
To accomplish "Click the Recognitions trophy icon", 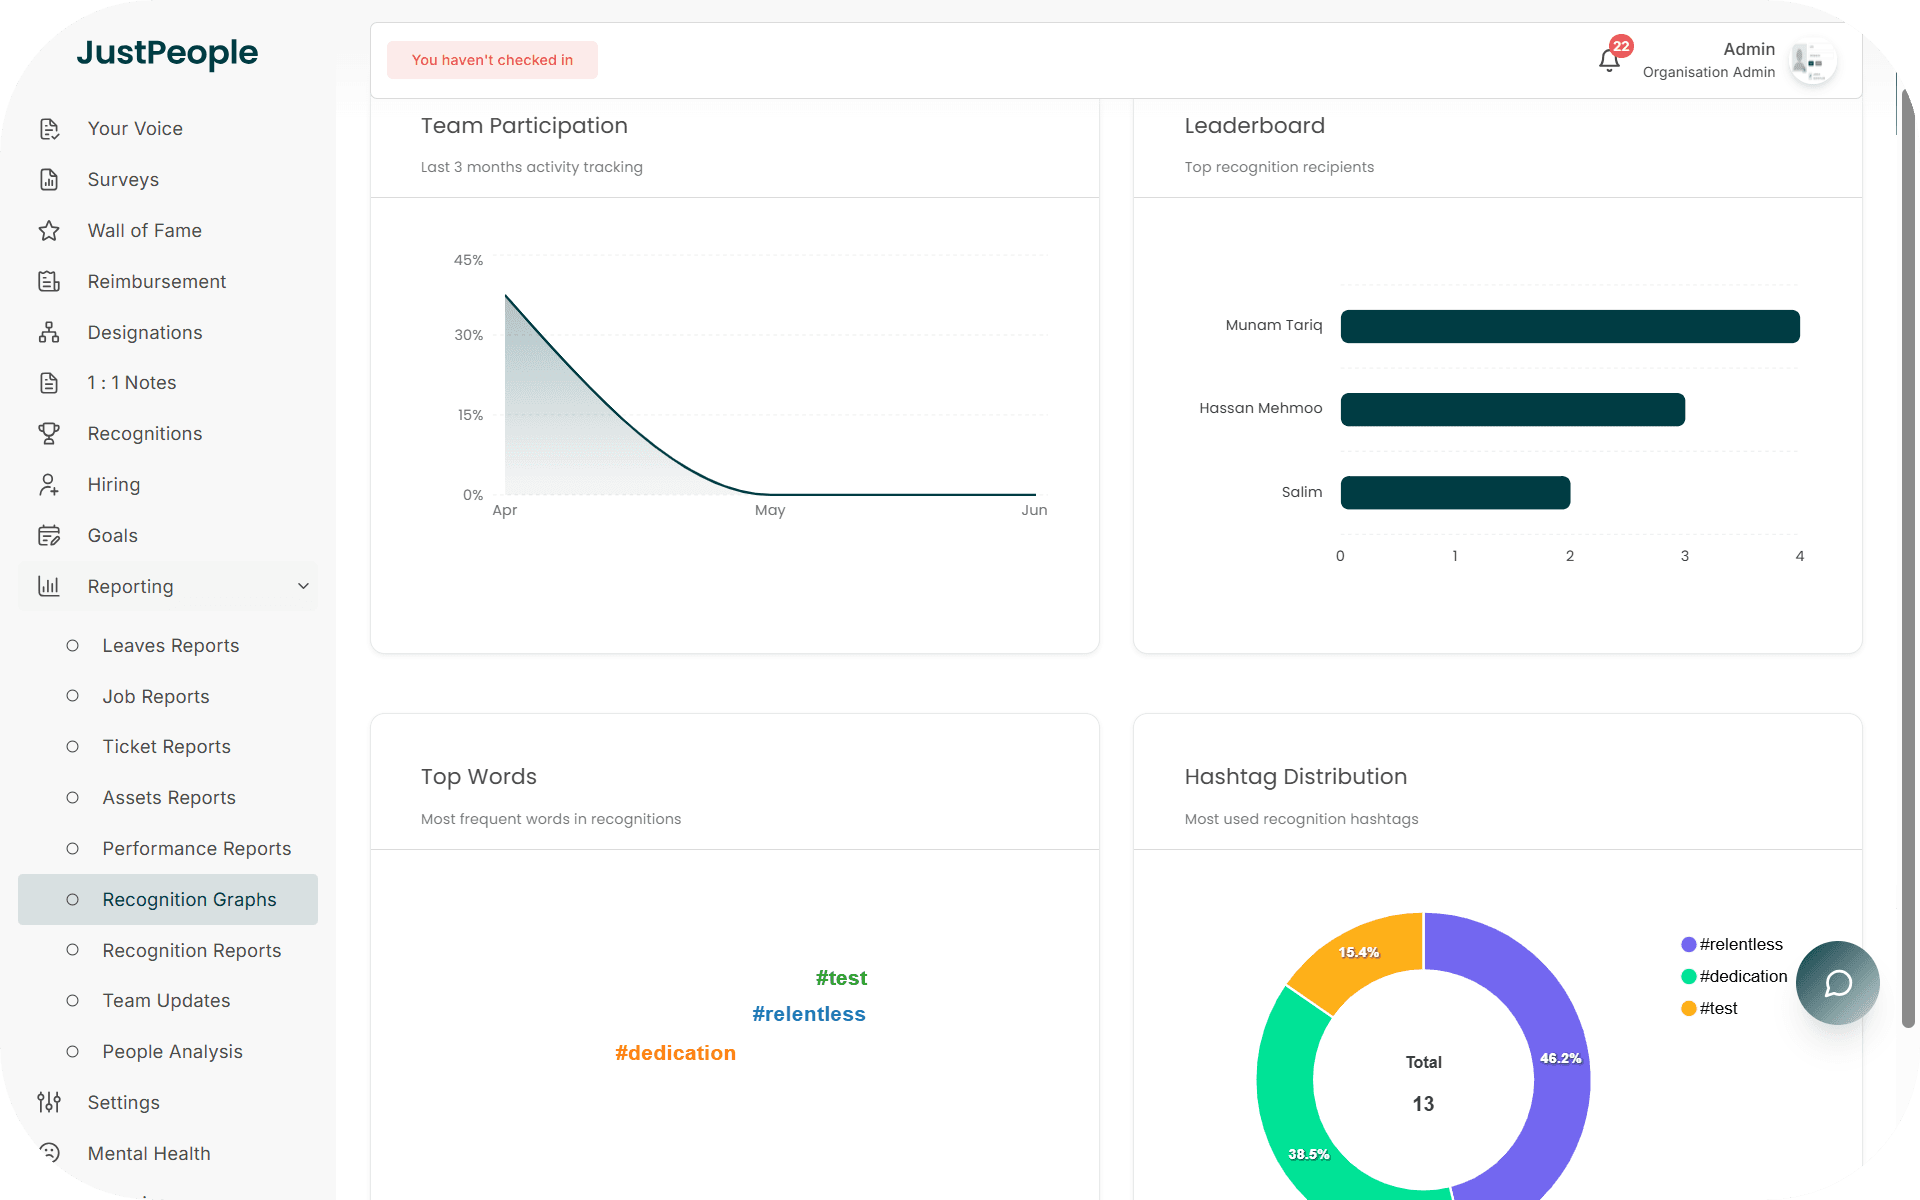I will click(x=49, y=434).
